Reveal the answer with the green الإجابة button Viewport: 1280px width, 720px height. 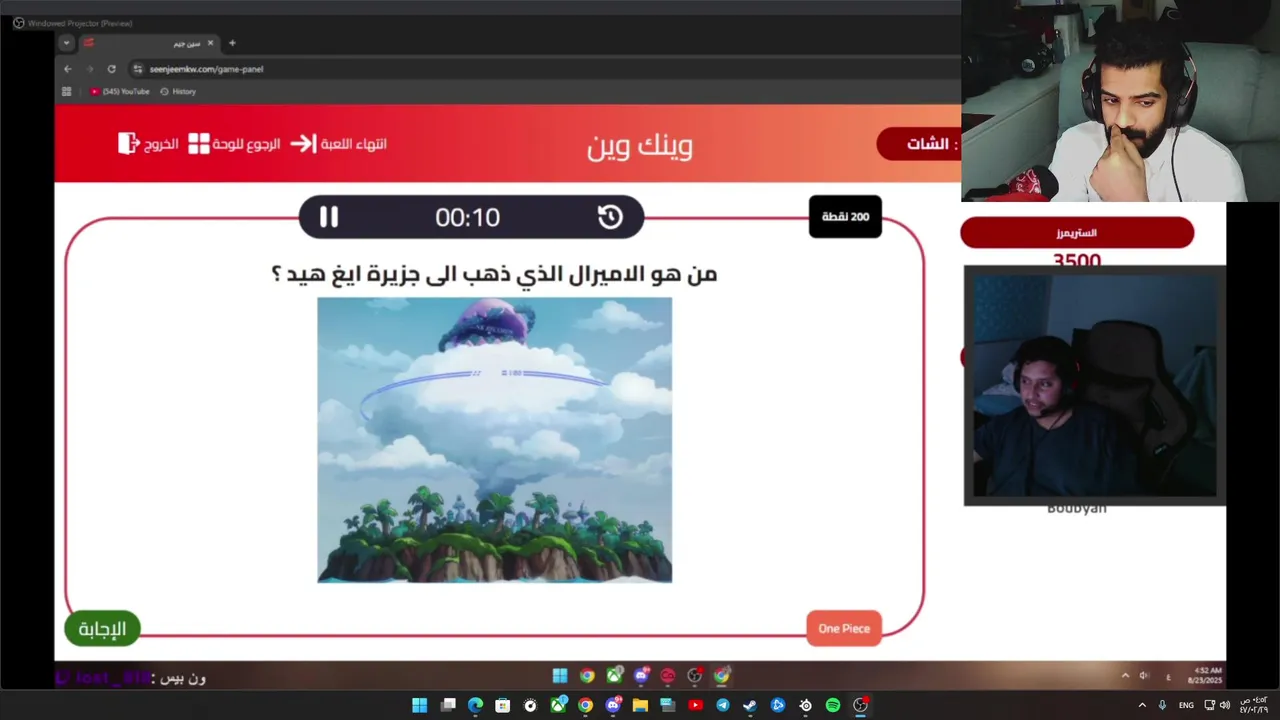click(102, 629)
